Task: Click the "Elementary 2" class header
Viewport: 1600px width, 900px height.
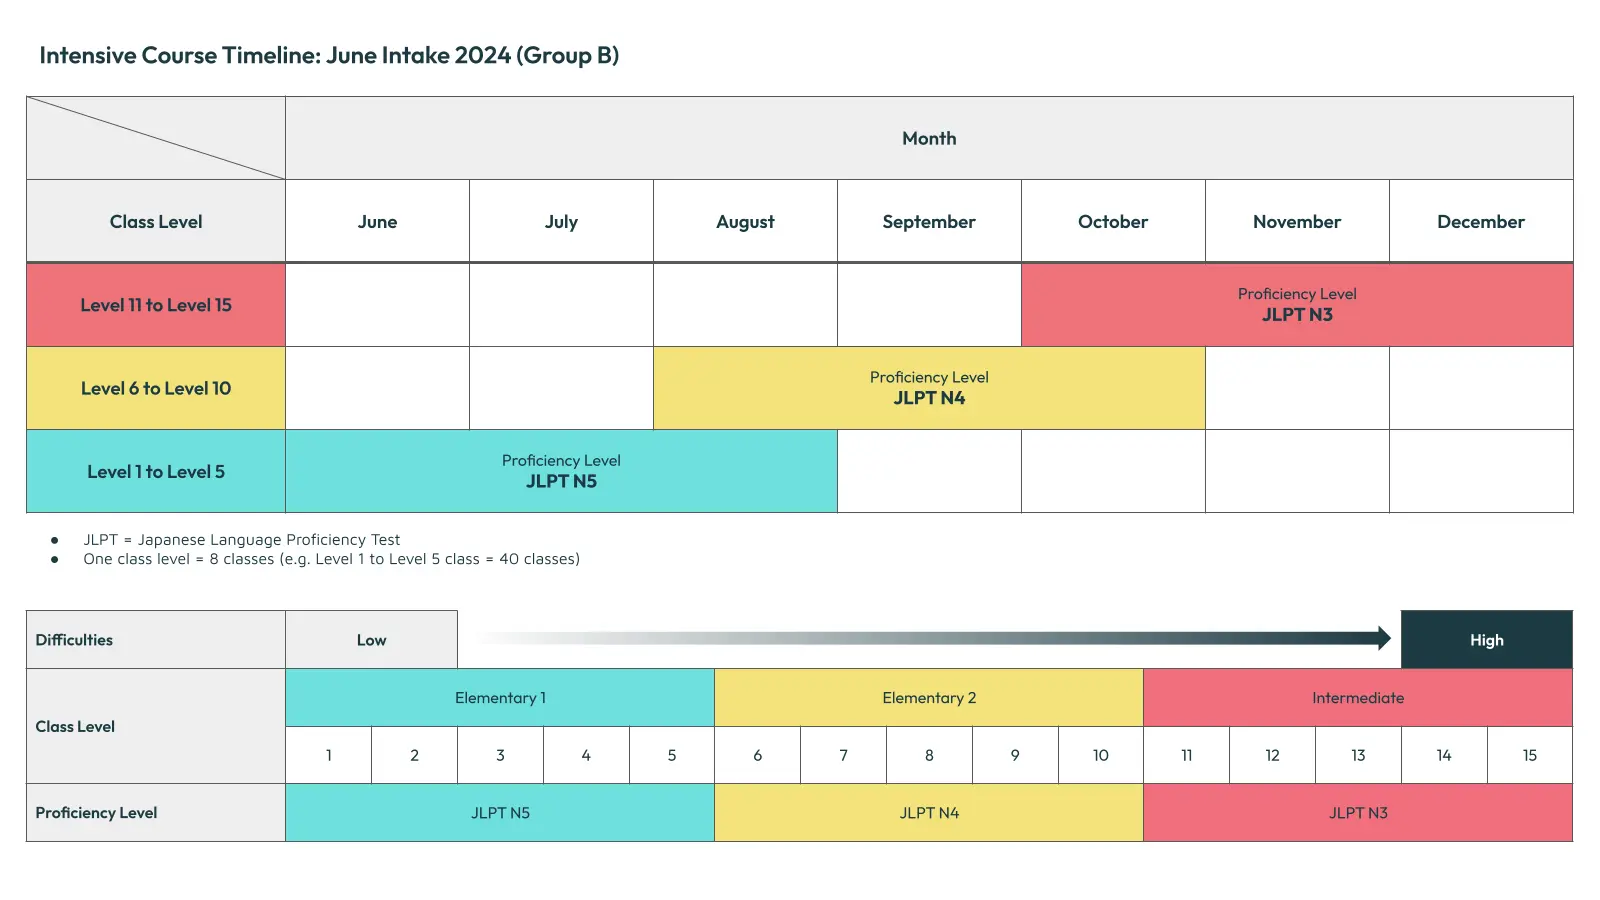Action: 929,698
